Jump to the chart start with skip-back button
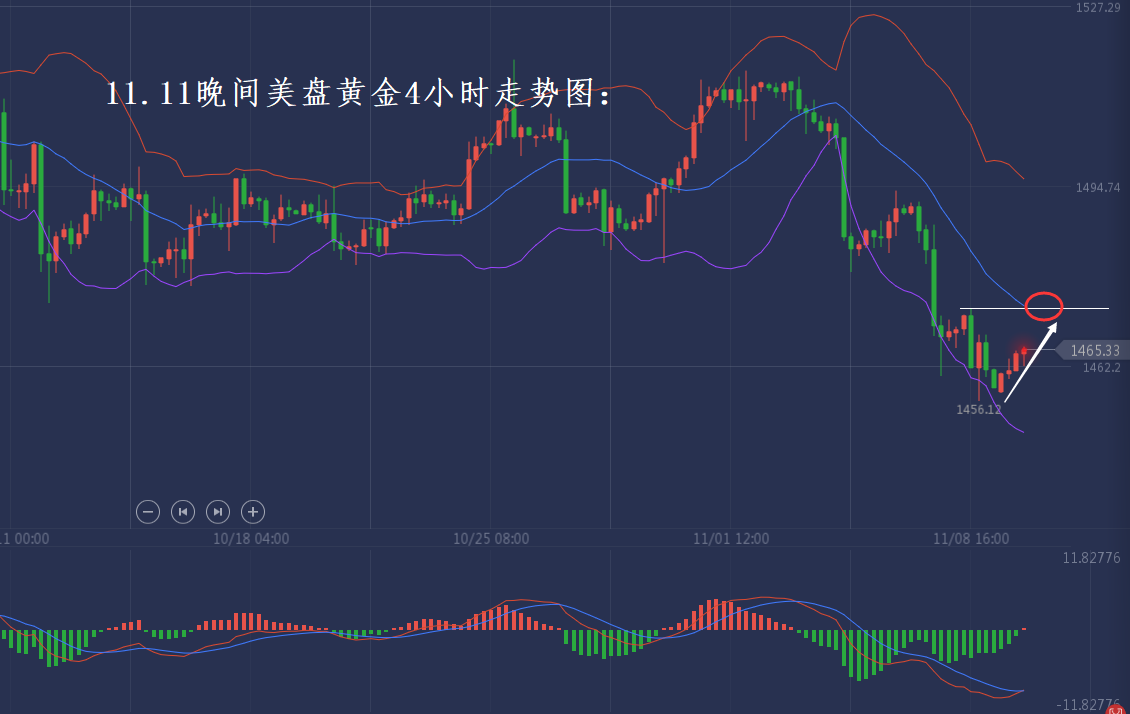This screenshot has height=714, width=1130. coord(183,512)
